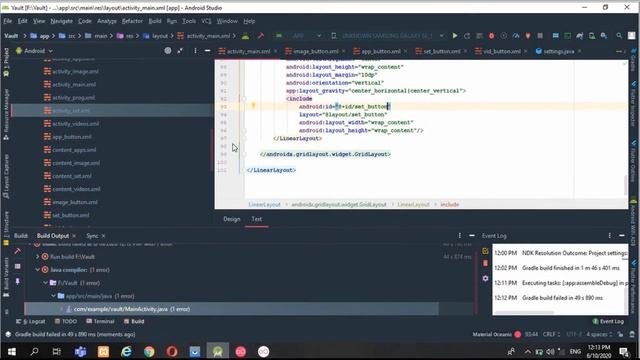Click the Android robot icon in navigation bar

(245, 36)
